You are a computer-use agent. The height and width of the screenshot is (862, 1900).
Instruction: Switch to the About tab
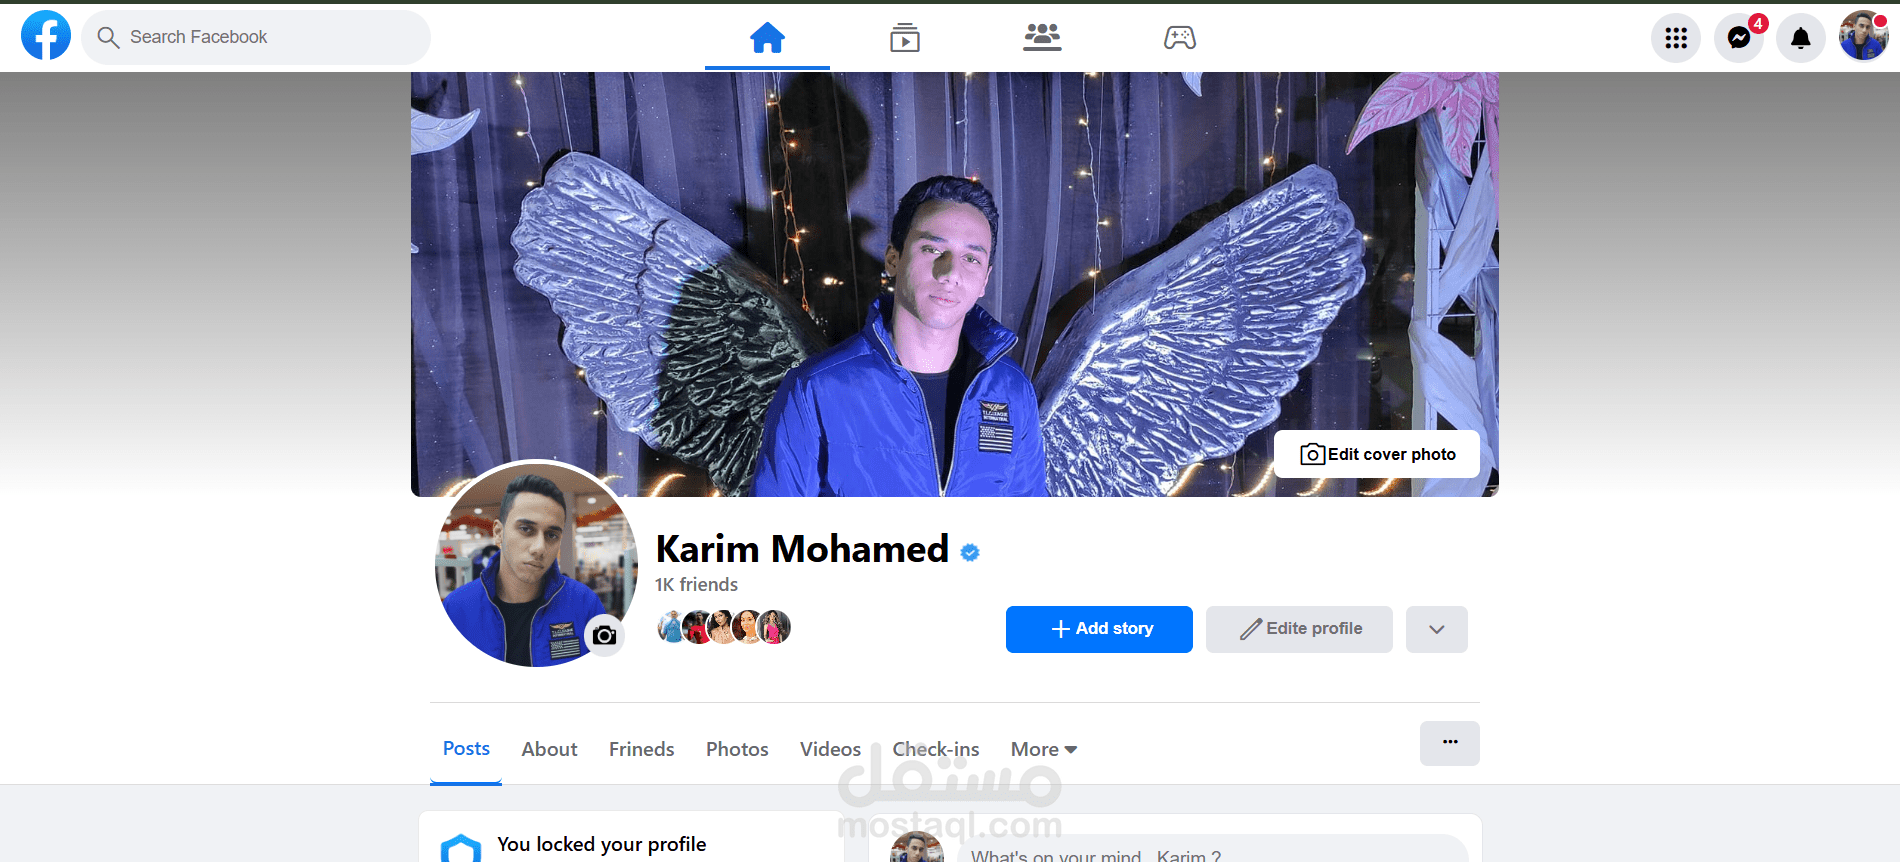coord(549,749)
